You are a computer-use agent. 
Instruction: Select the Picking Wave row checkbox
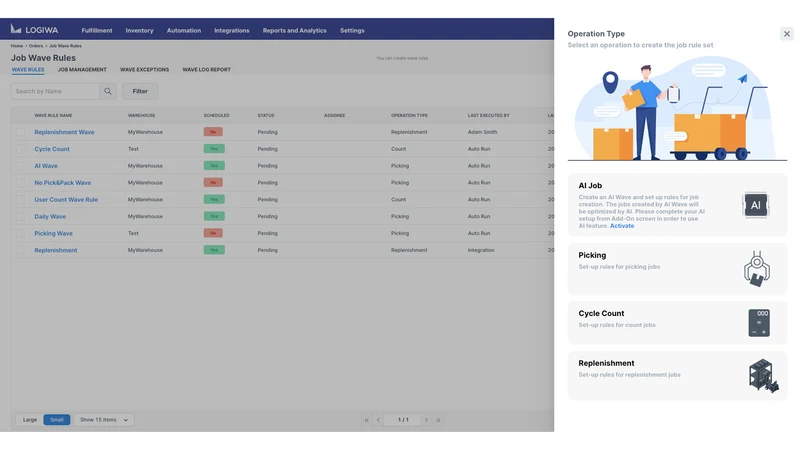[x=20, y=233]
